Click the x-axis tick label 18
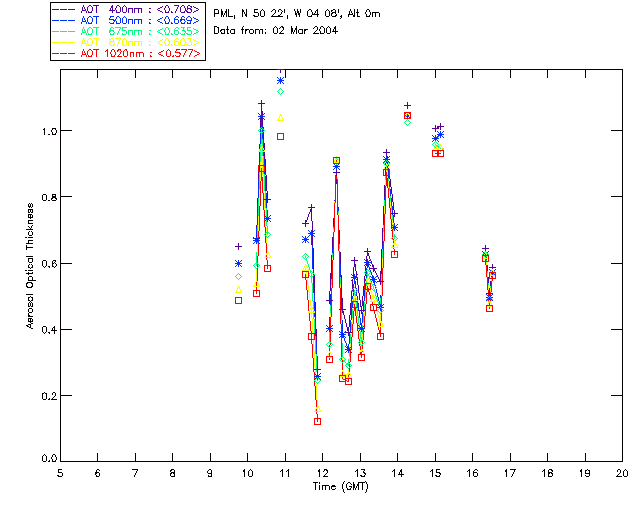The height and width of the screenshot is (512, 640). tap(547, 473)
